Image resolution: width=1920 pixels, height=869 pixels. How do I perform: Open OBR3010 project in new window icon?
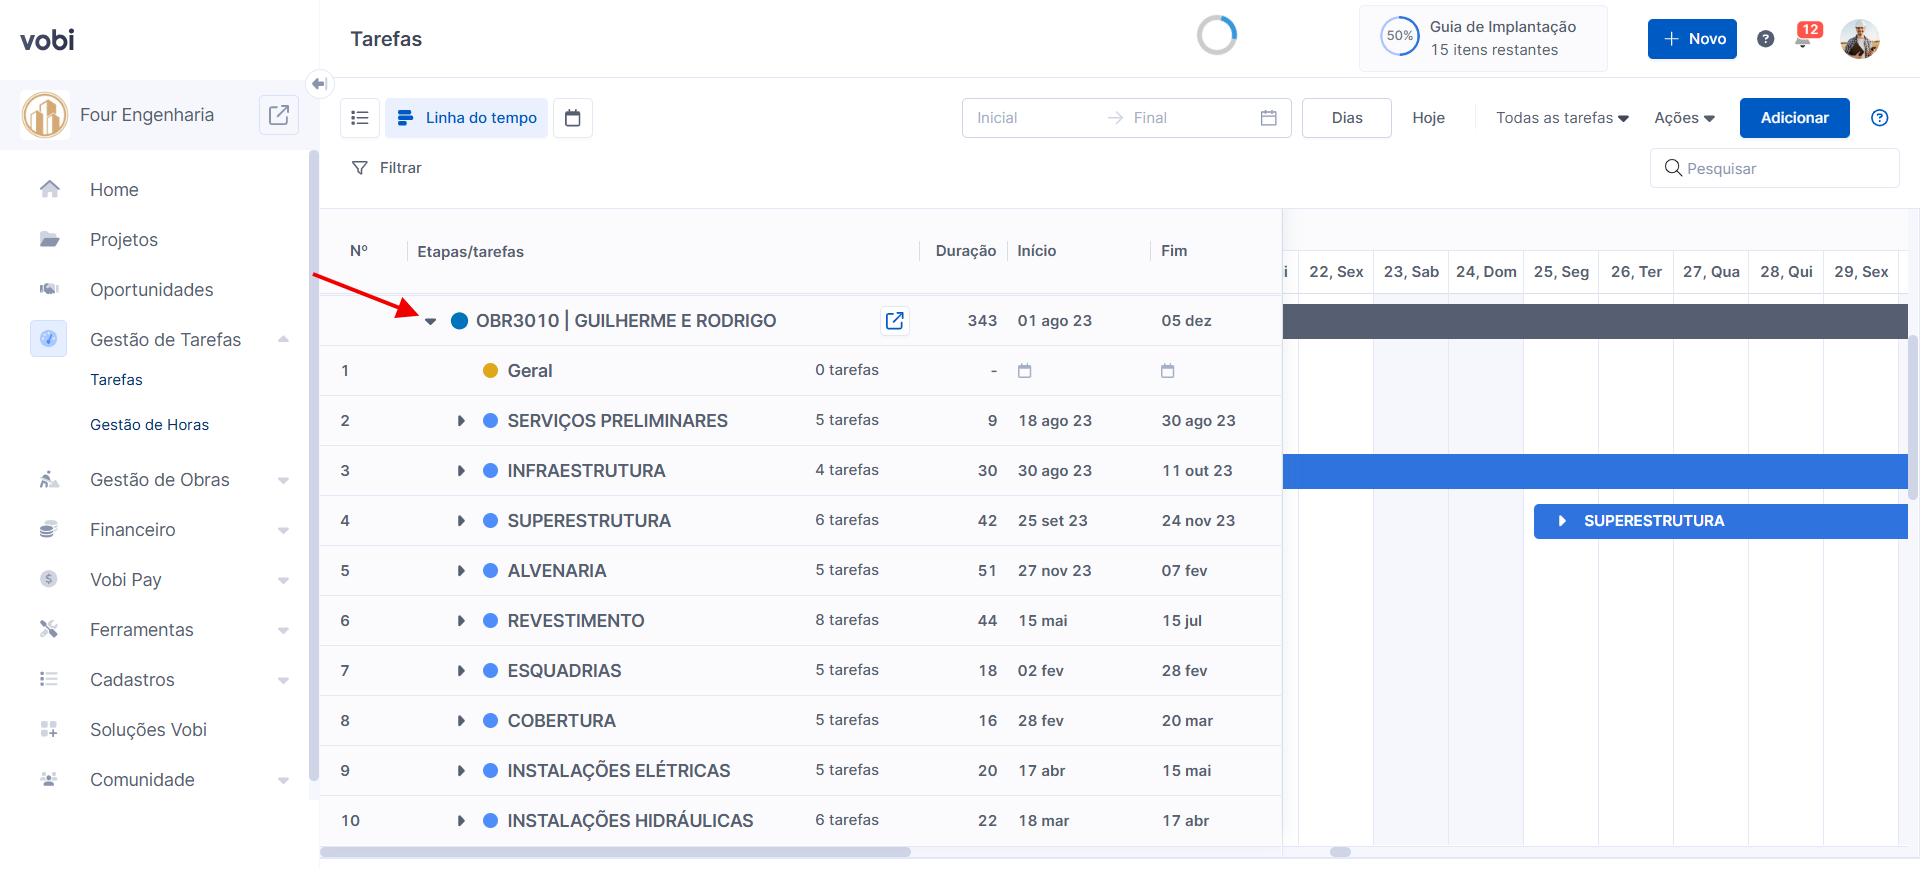click(894, 321)
